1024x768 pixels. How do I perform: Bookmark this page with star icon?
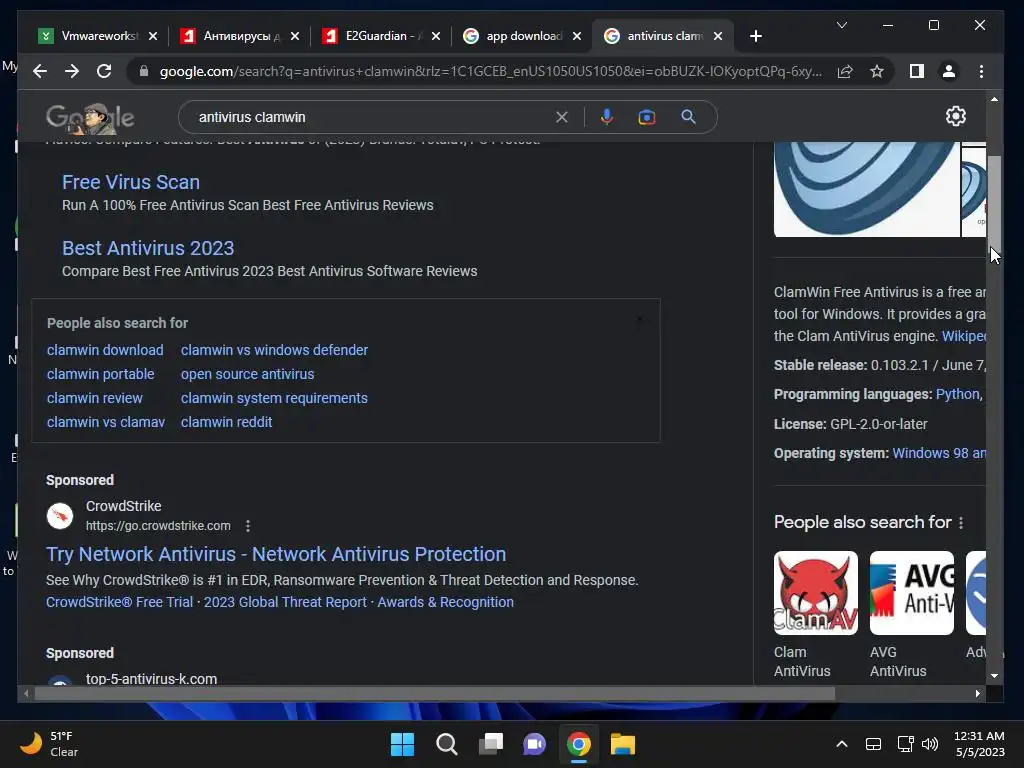click(x=877, y=71)
